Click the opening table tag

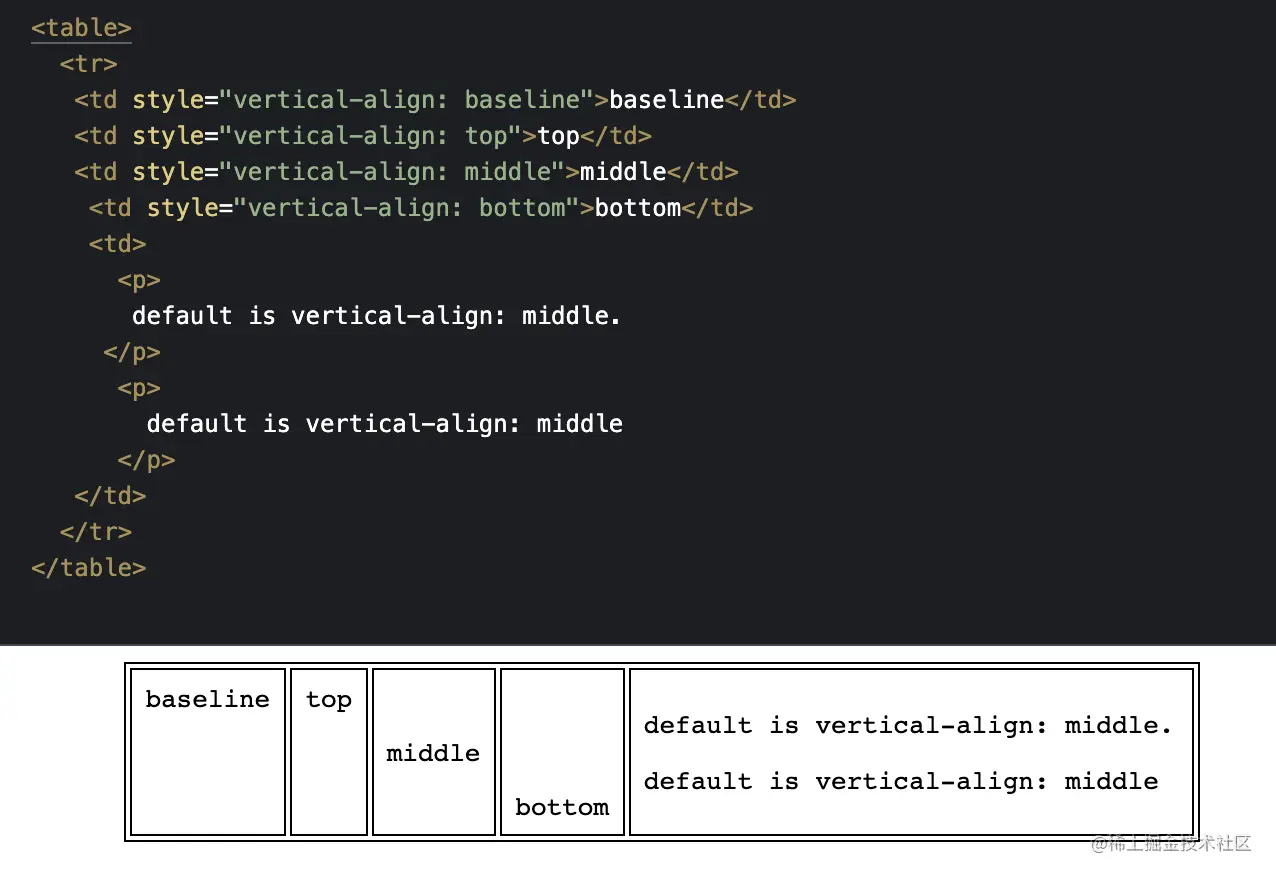(x=81, y=28)
